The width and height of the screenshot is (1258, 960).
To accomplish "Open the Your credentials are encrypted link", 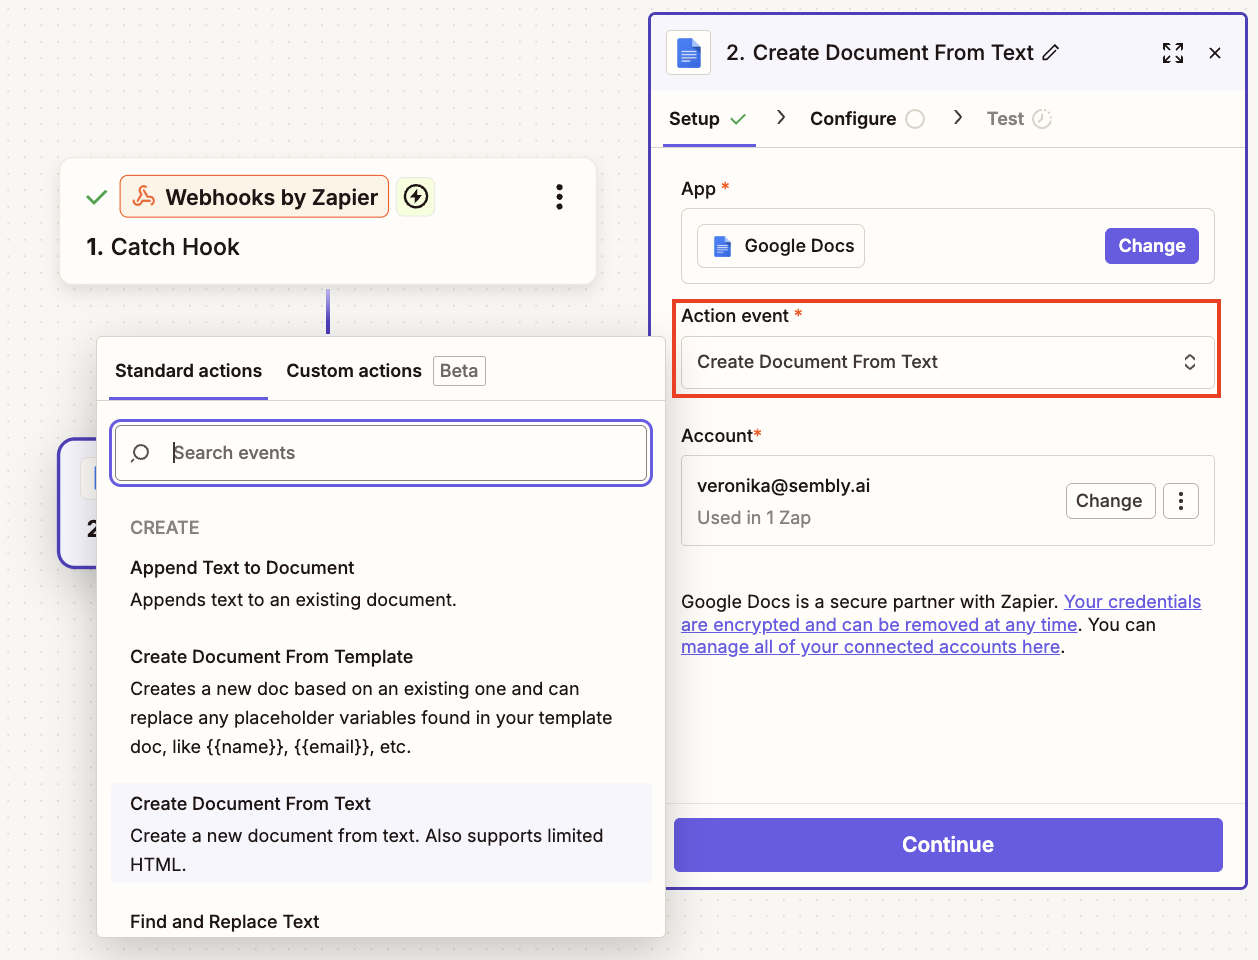I will pos(940,613).
